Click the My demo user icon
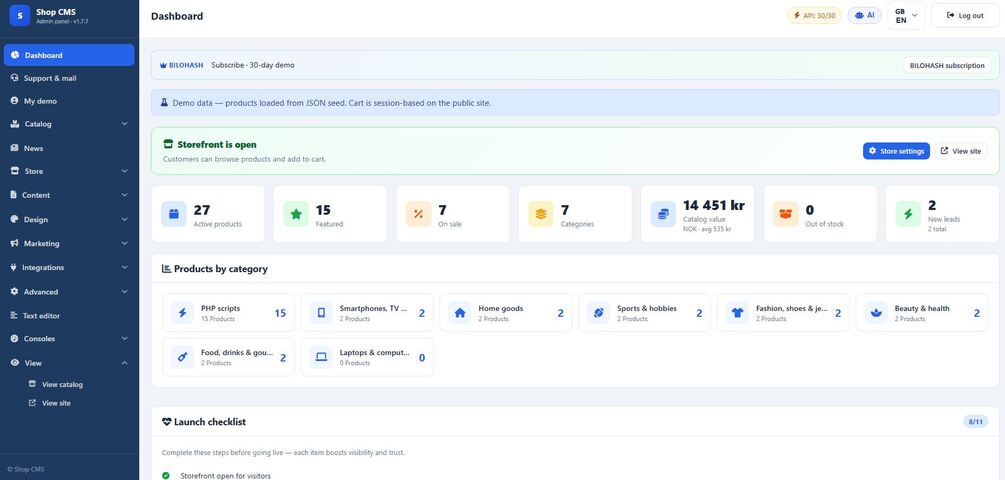 click(x=15, y=101)
